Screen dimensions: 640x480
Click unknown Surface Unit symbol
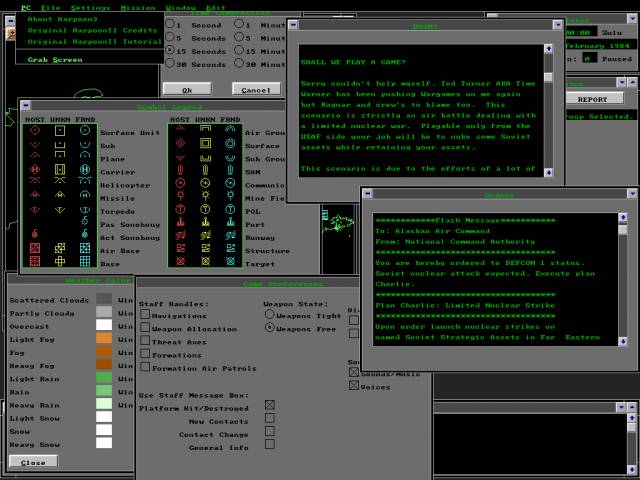[x=60, y=131]
